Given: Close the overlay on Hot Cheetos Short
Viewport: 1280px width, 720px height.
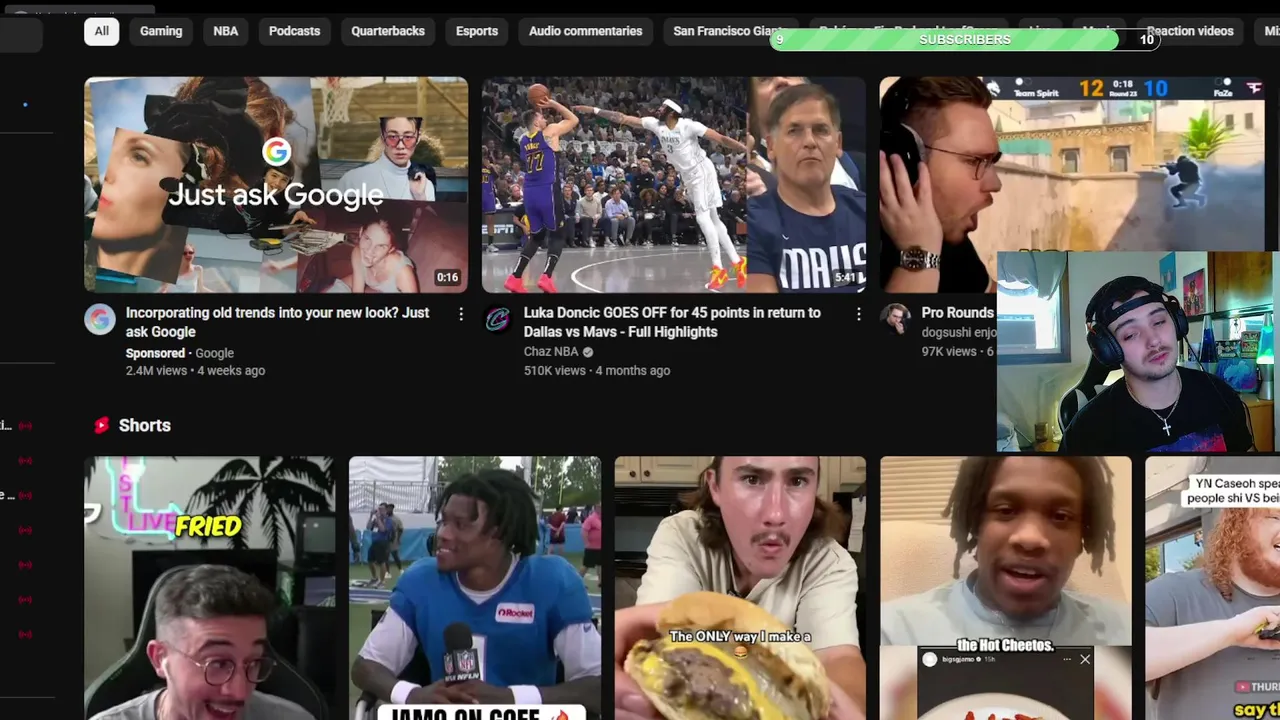Looking at the screenshot, I should click(x=1085, y=659).
